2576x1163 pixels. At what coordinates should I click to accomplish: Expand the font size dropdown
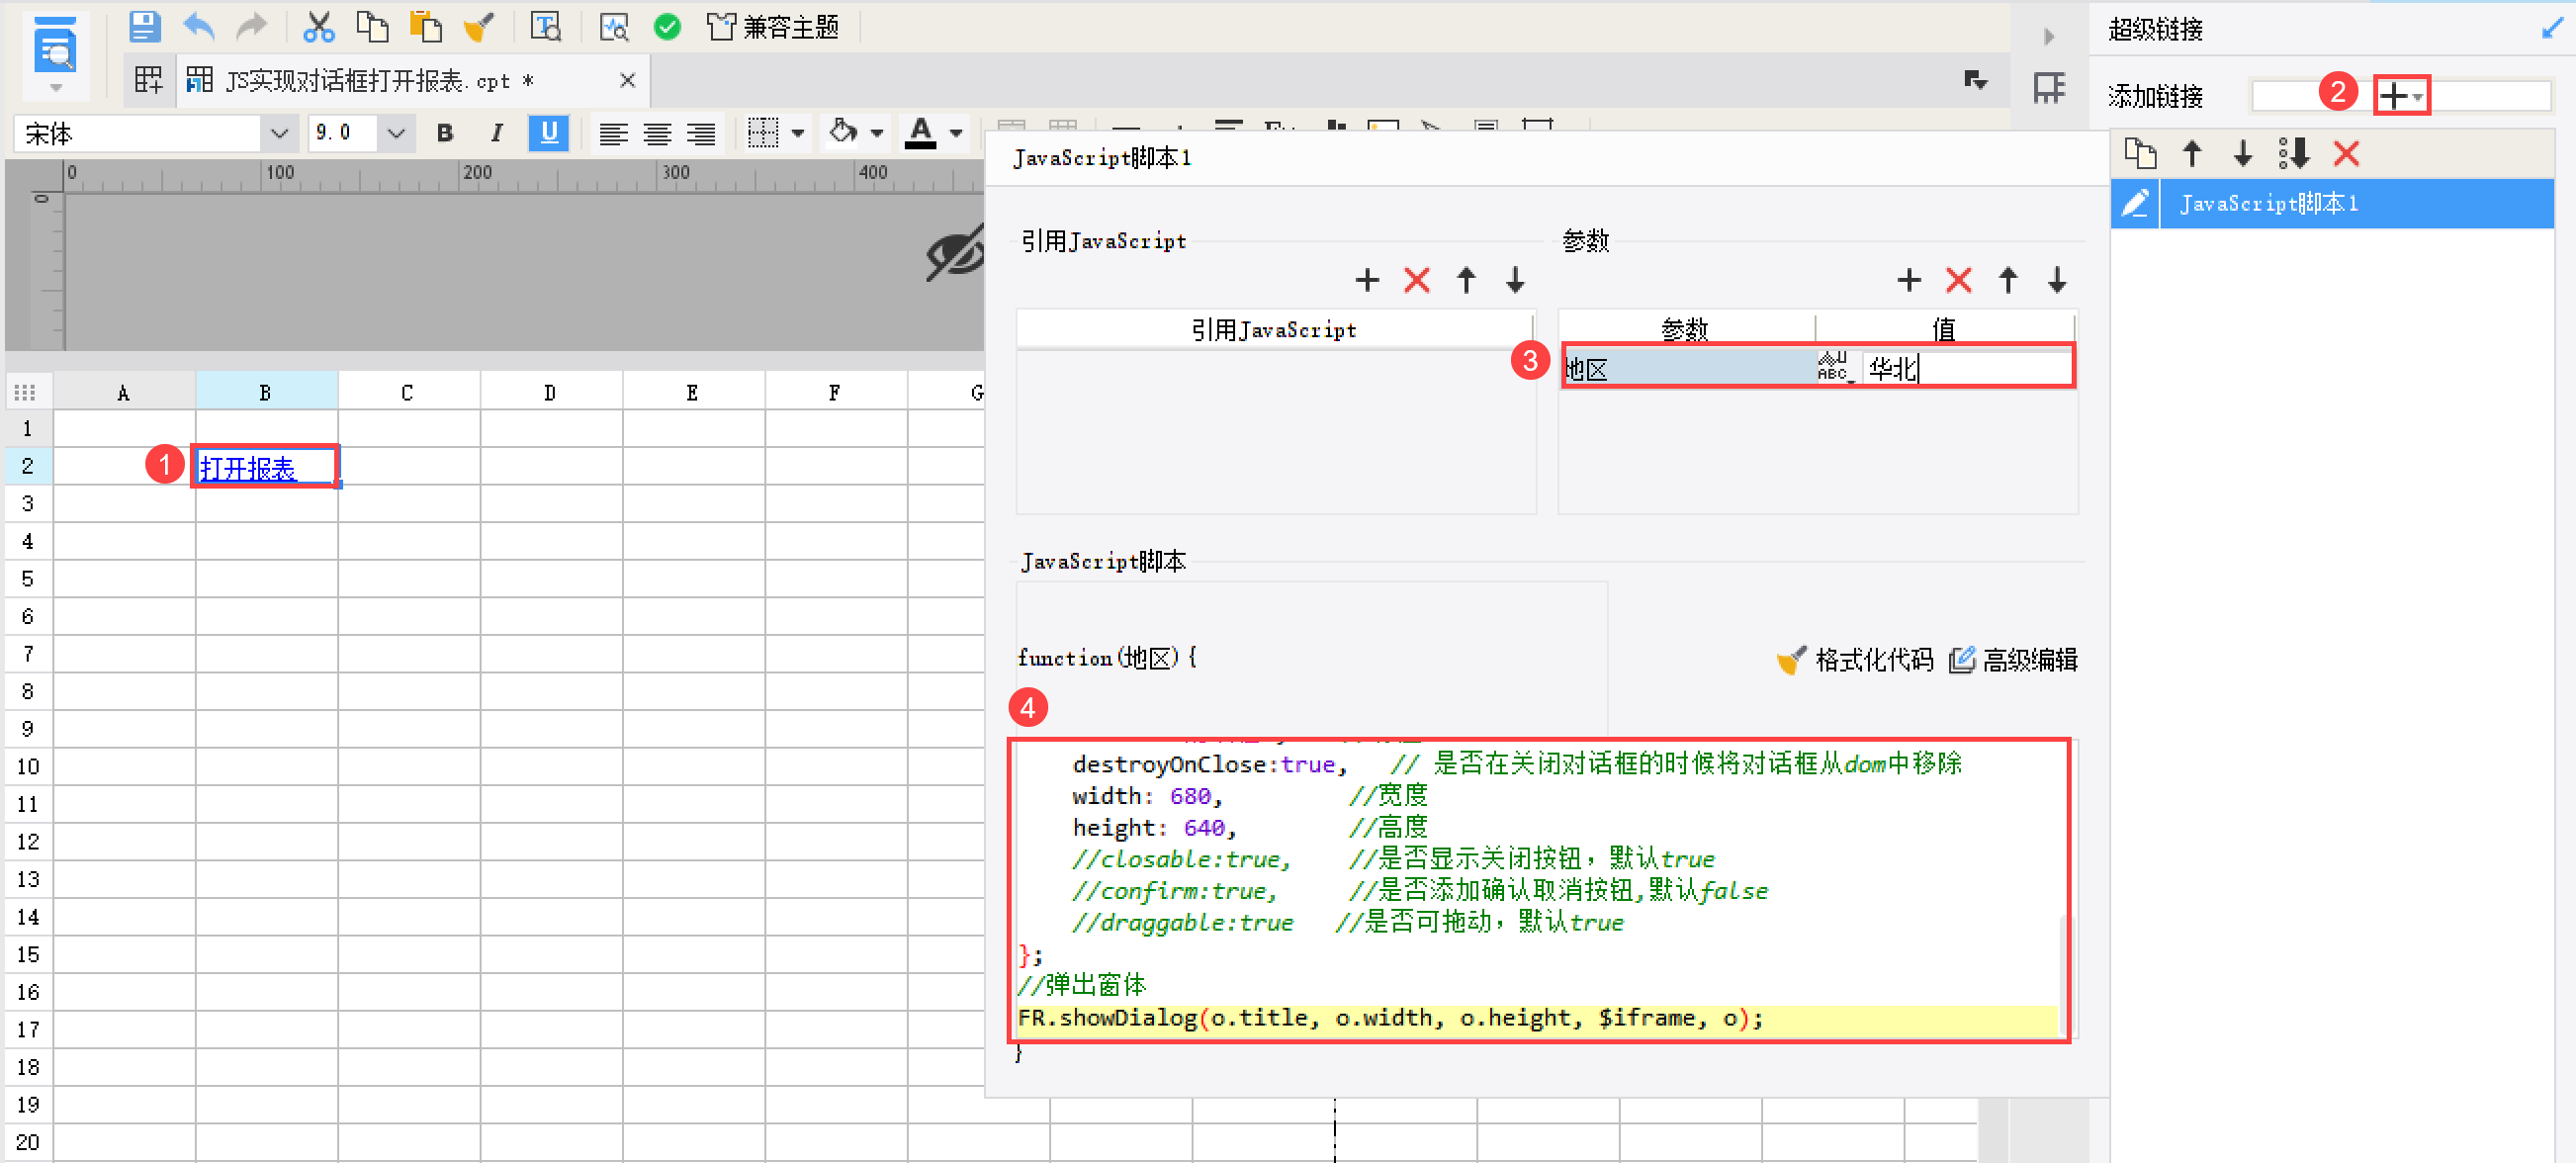[x=396, y=133]
